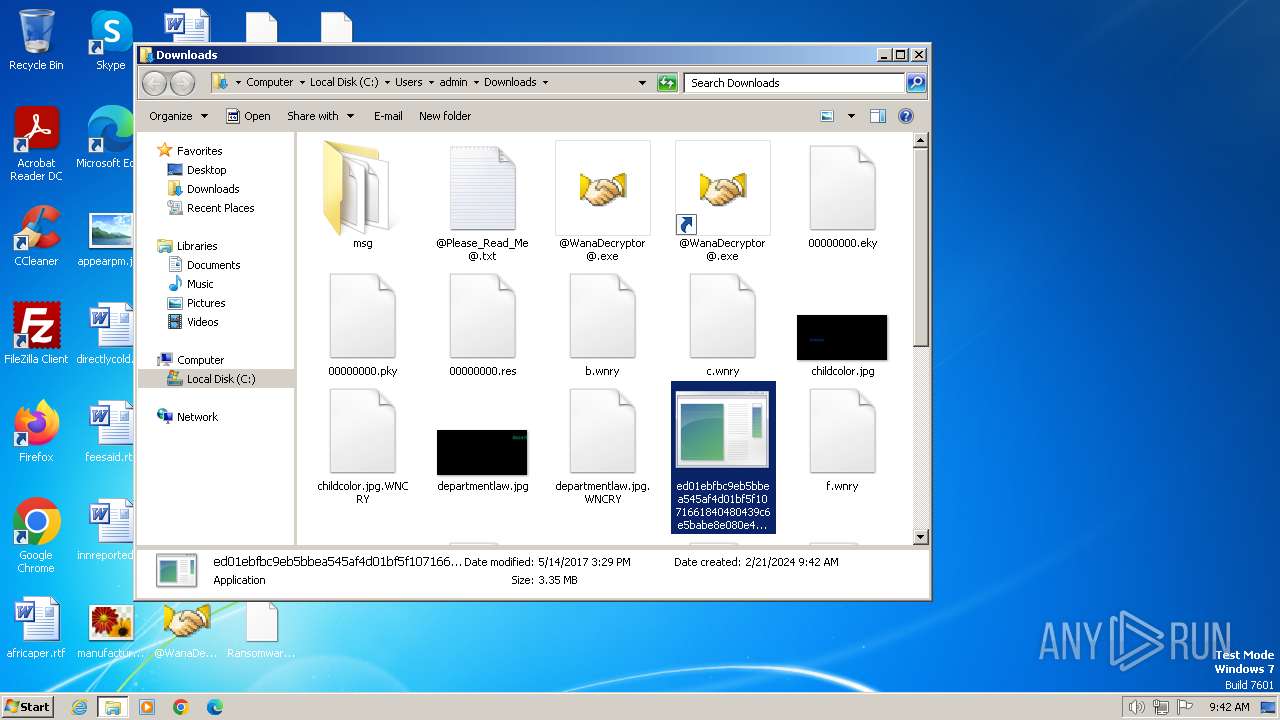Click the file list scroll up arrow

(921, 141)
